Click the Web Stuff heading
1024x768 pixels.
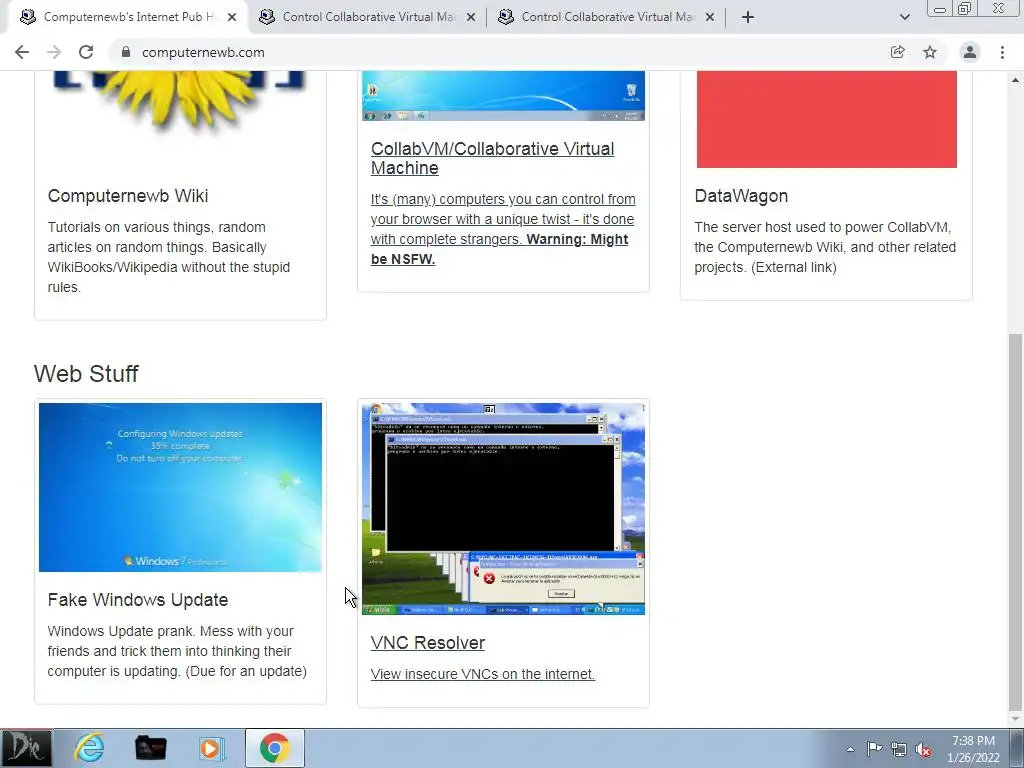[x=86, y=374]
